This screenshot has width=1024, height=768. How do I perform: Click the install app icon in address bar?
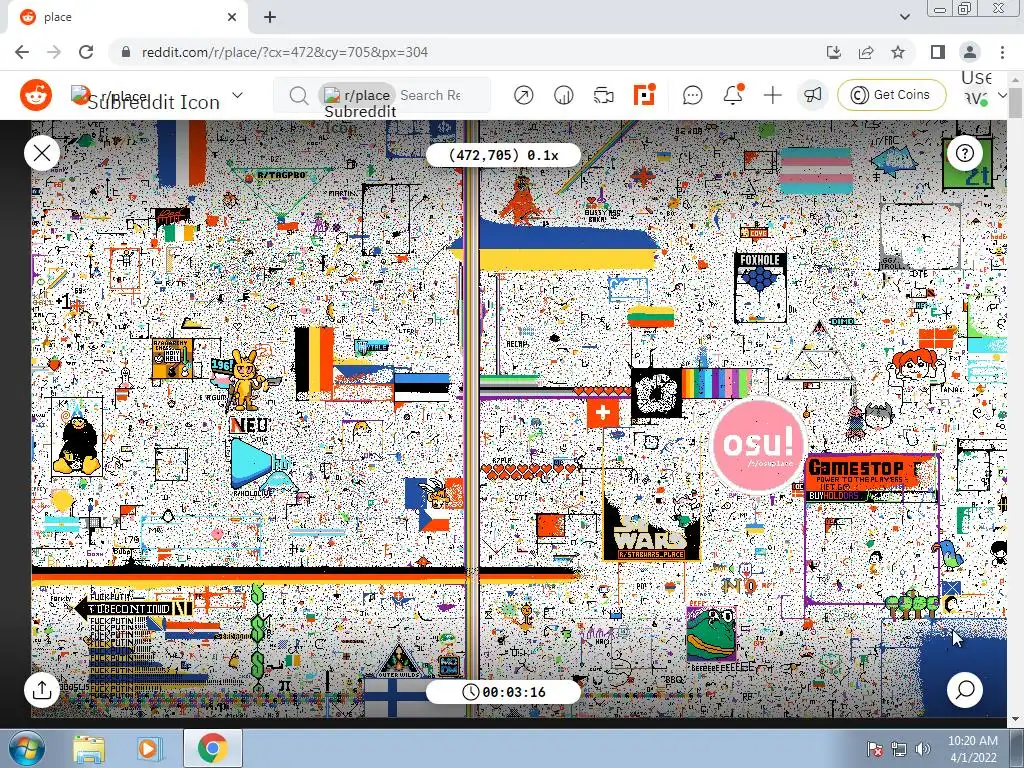pos(834,52)
